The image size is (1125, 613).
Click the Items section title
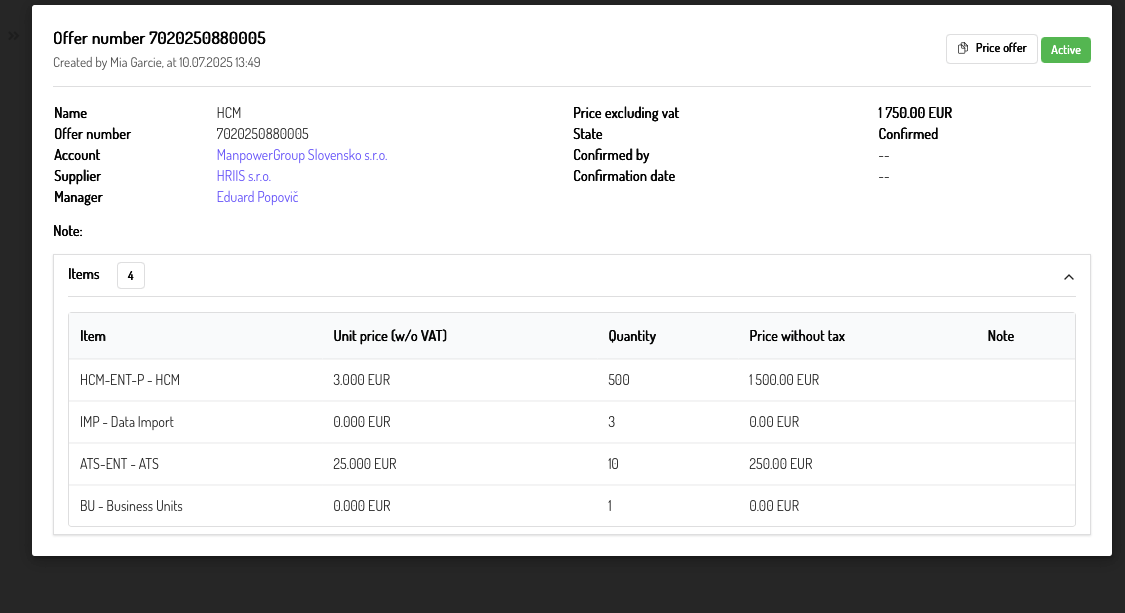tap(83, 274)
